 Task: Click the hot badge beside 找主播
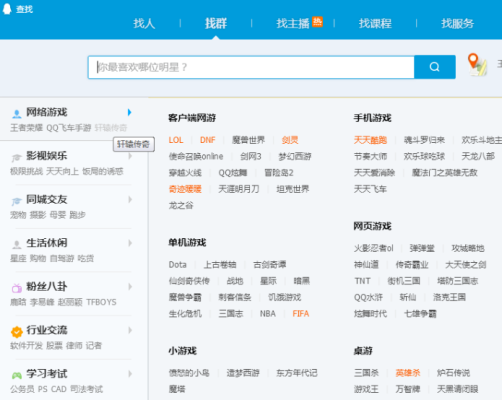pos(317,22)
